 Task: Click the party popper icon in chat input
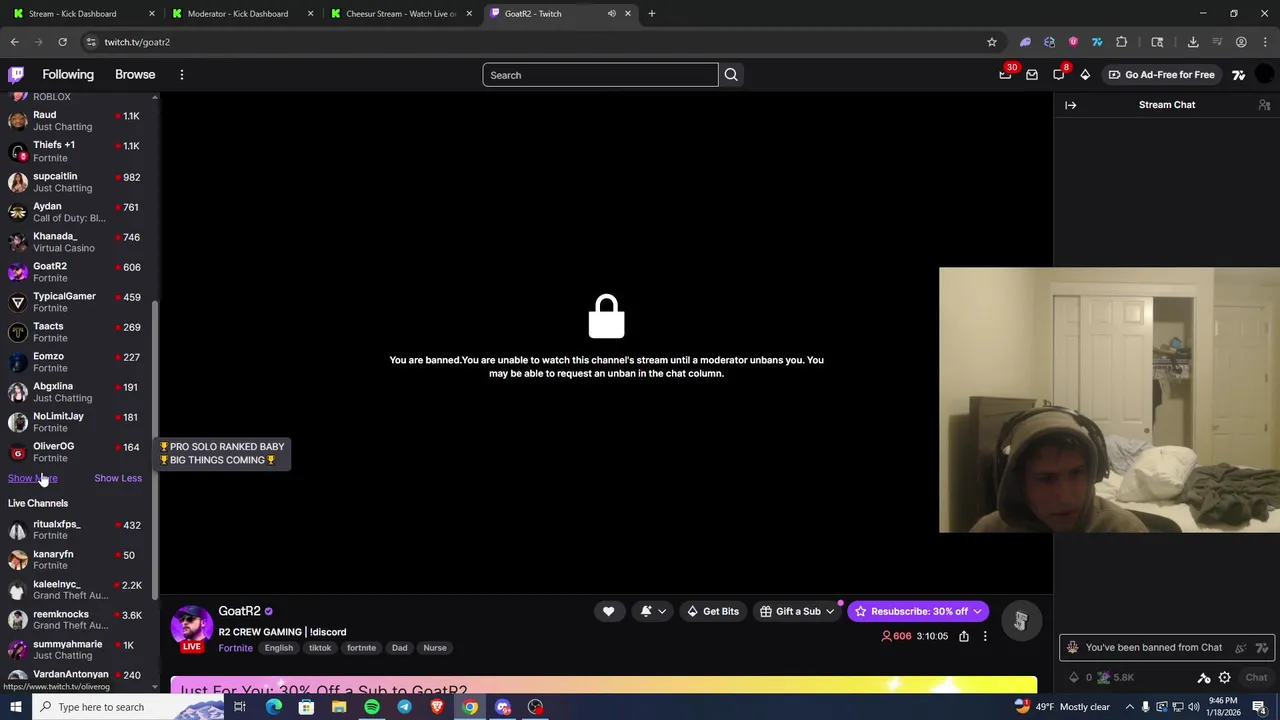pyautogui.click(x=1242, y=648)
